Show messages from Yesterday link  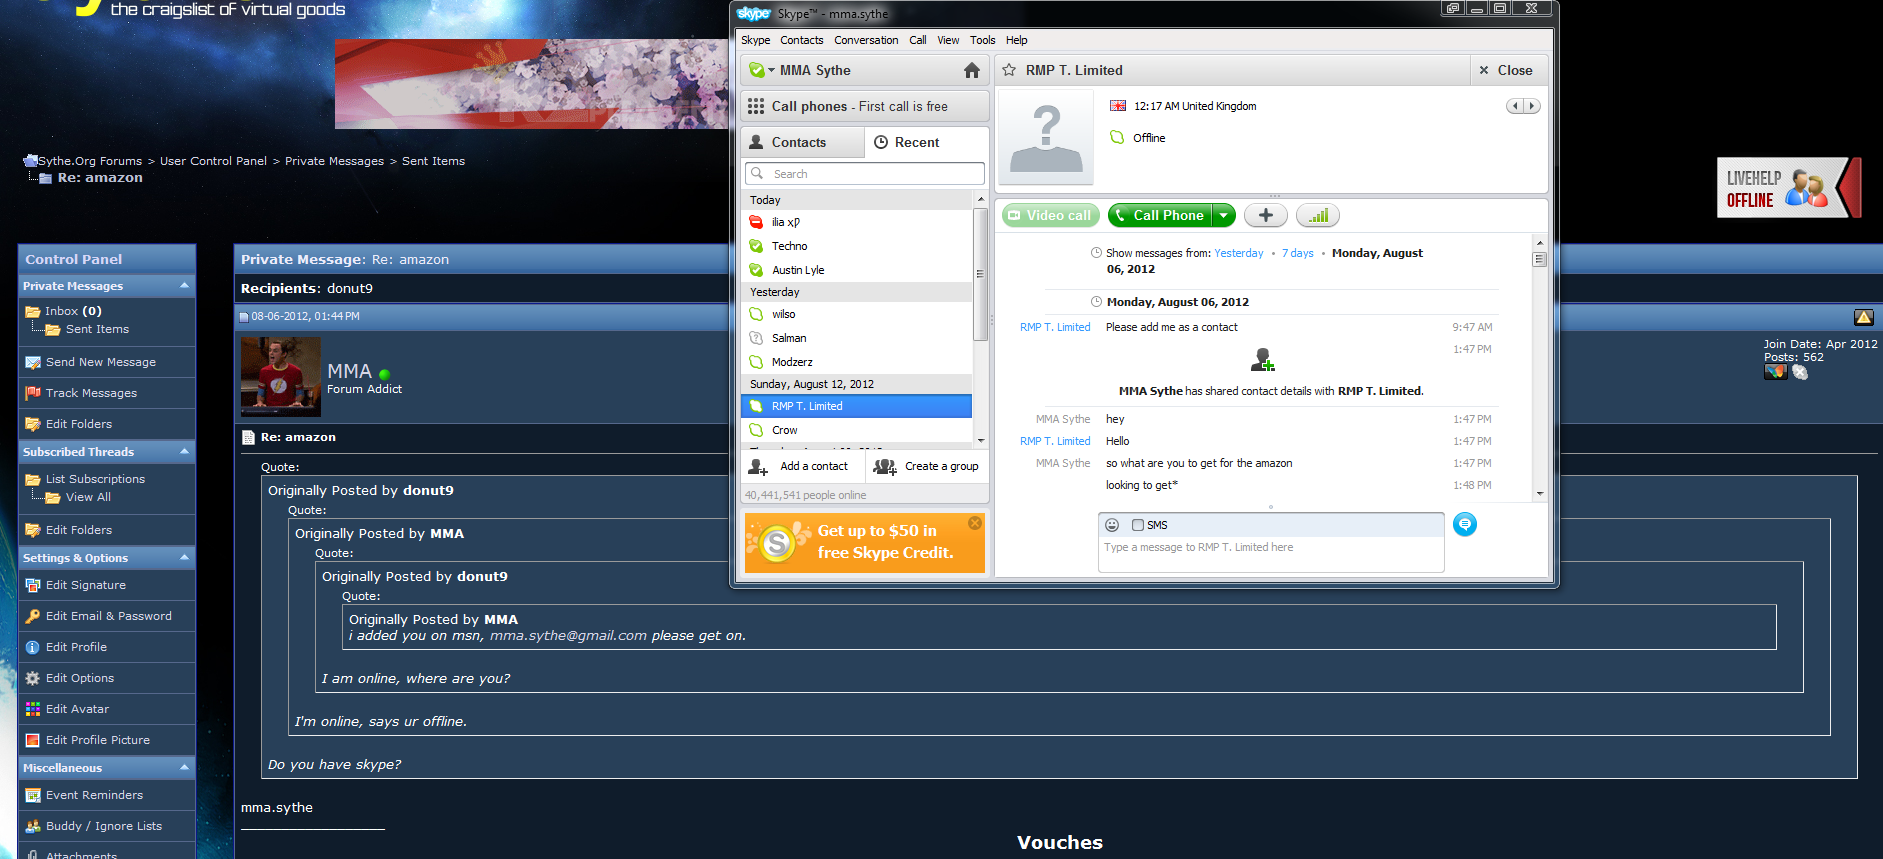click(1239, 253)
